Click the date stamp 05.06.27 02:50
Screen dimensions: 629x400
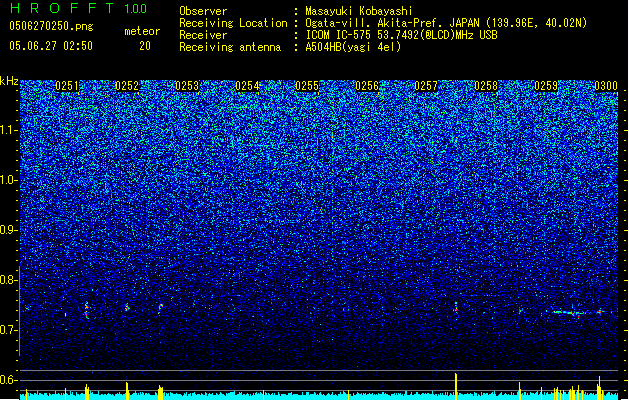pyautogui.click(x=51, y=46)
